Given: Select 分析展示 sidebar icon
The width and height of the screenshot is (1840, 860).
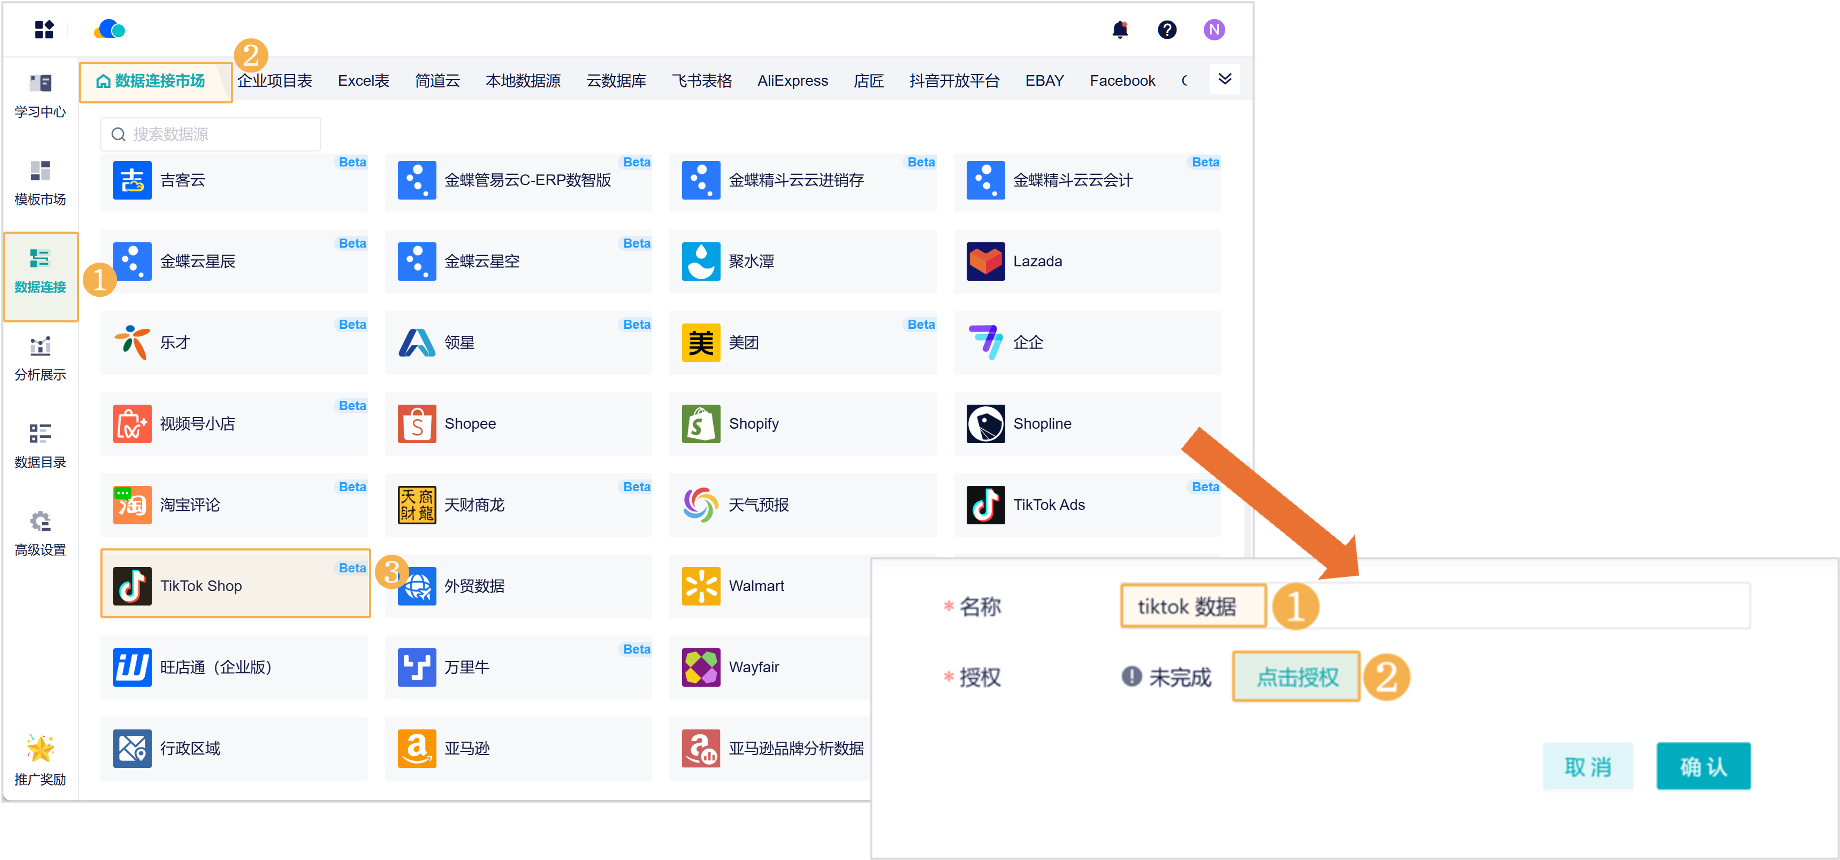Looking at the screenshot, I should [40, 358].
